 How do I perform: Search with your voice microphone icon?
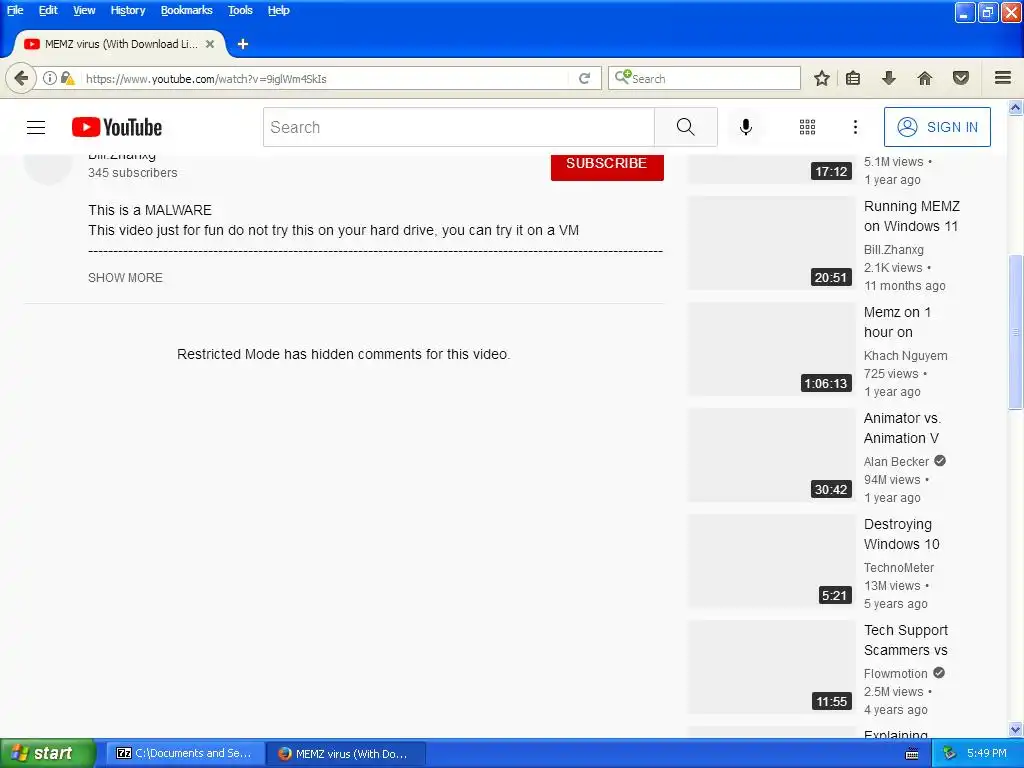(x=745, y=127)
